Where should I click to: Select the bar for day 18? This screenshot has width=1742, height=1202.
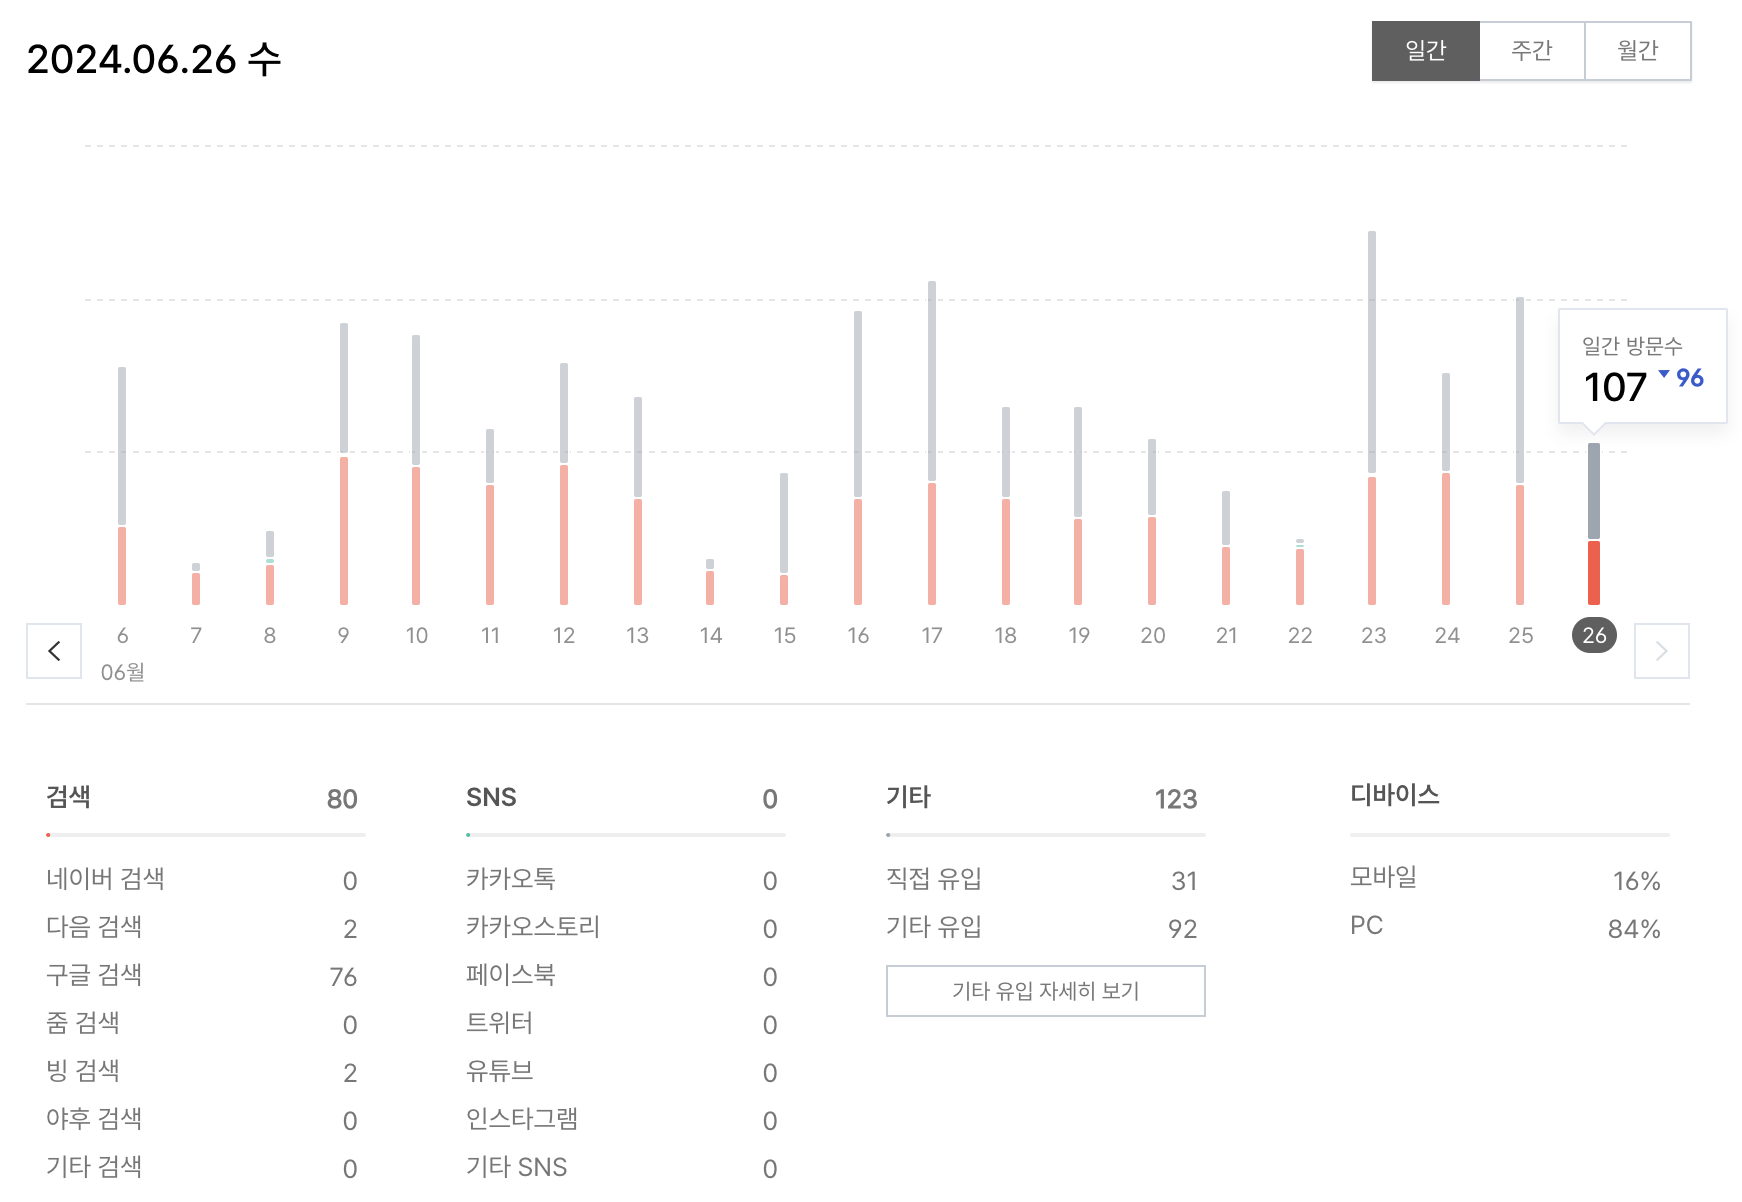point(1006,506)
